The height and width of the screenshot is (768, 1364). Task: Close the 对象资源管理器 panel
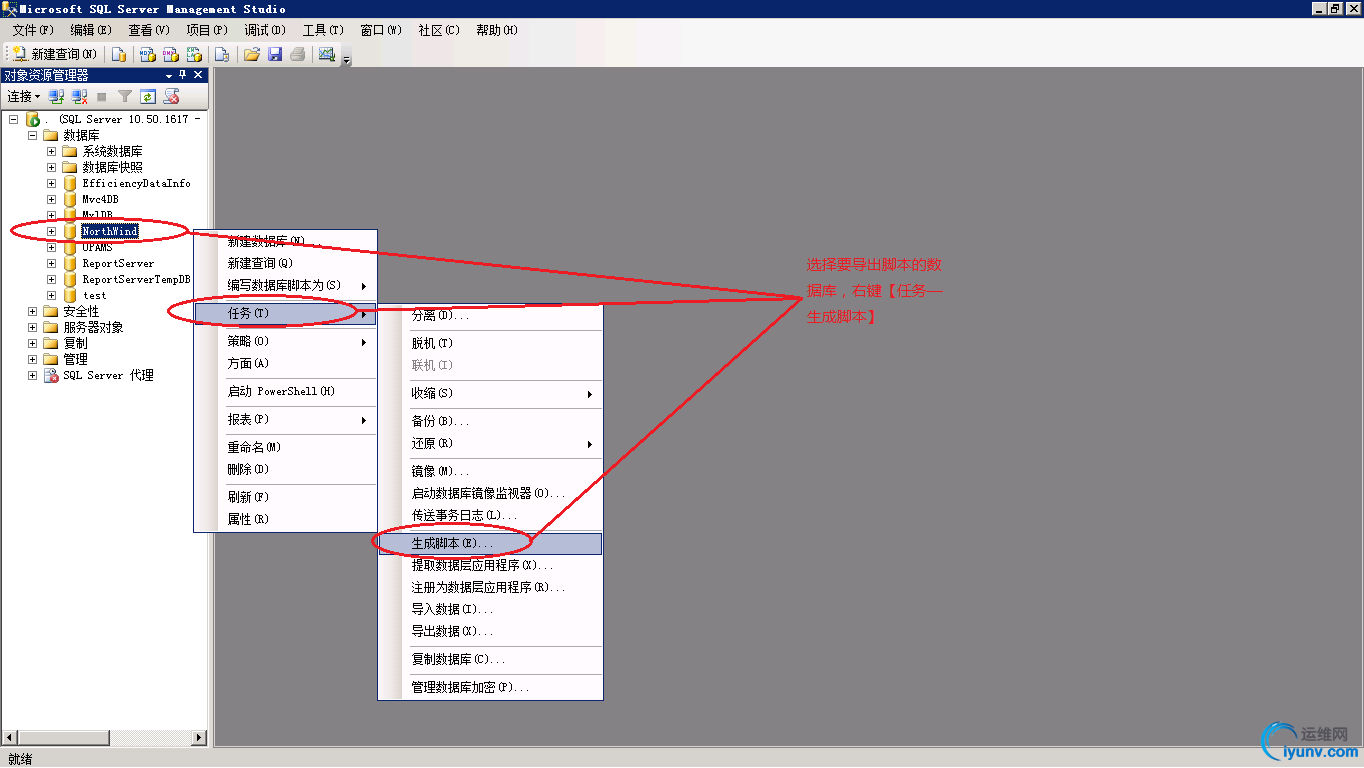click(x=198, y=75)
